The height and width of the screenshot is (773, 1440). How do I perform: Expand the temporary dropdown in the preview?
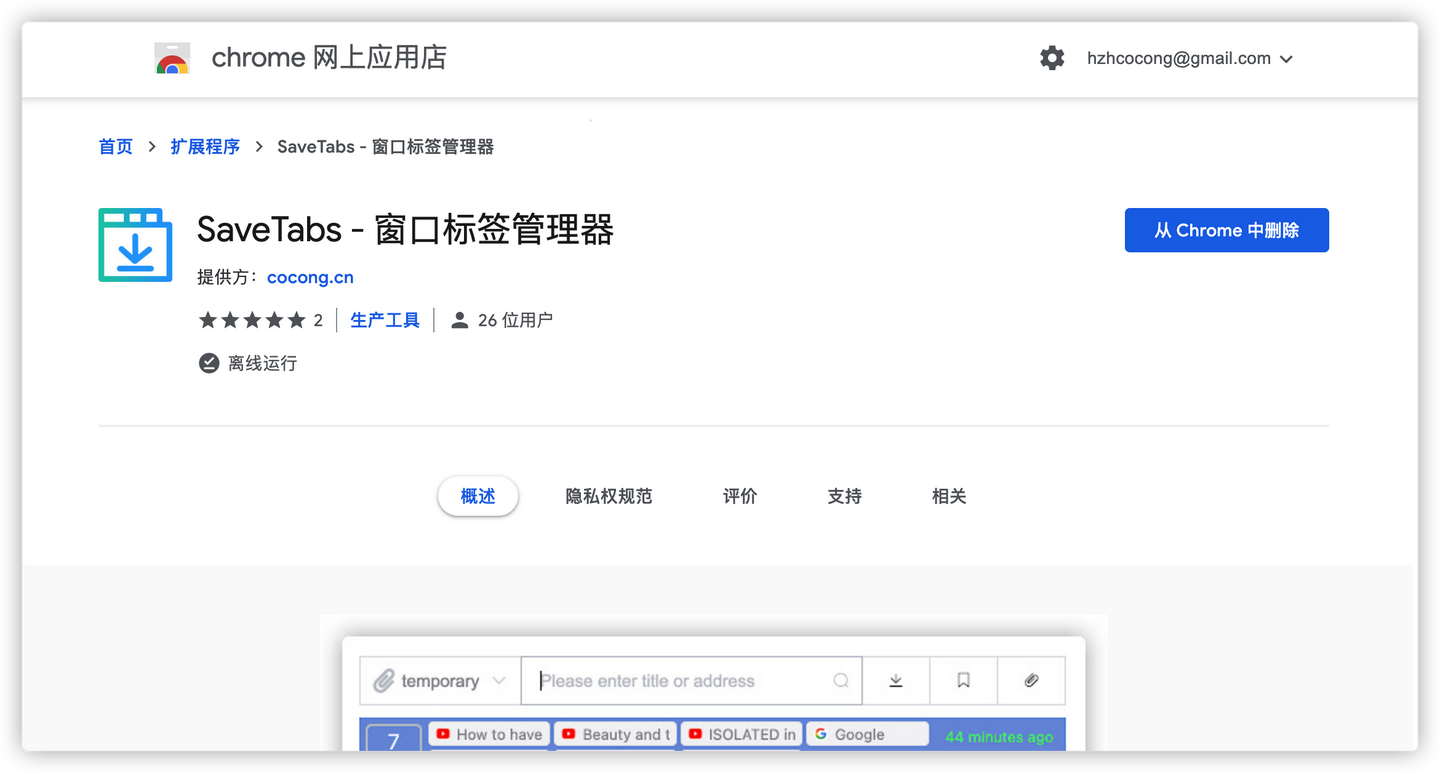point(500,680)
